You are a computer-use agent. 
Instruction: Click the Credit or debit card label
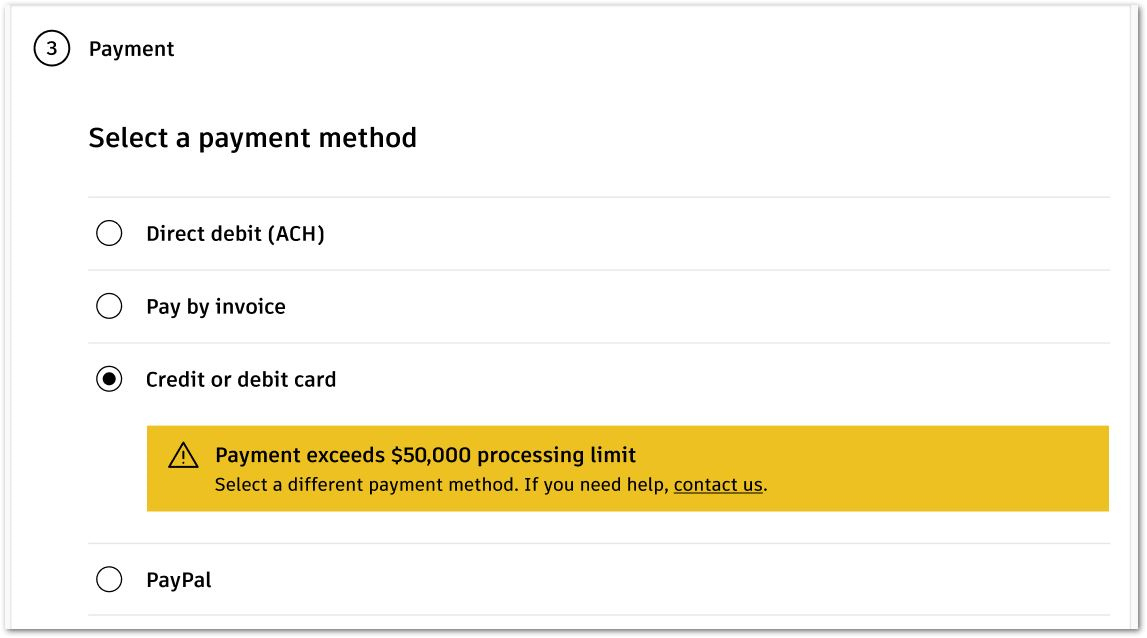pos(241,379)
